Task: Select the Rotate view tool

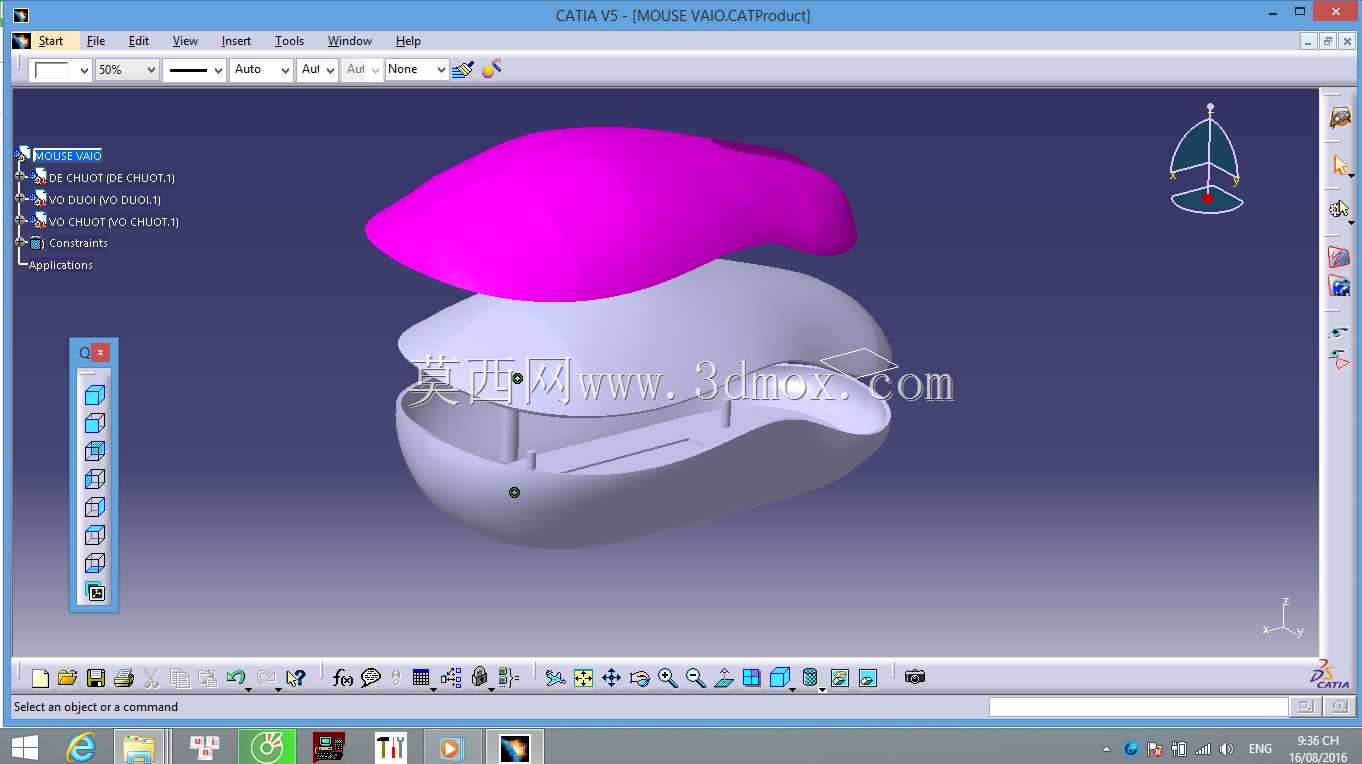Action: pos(639,678)
